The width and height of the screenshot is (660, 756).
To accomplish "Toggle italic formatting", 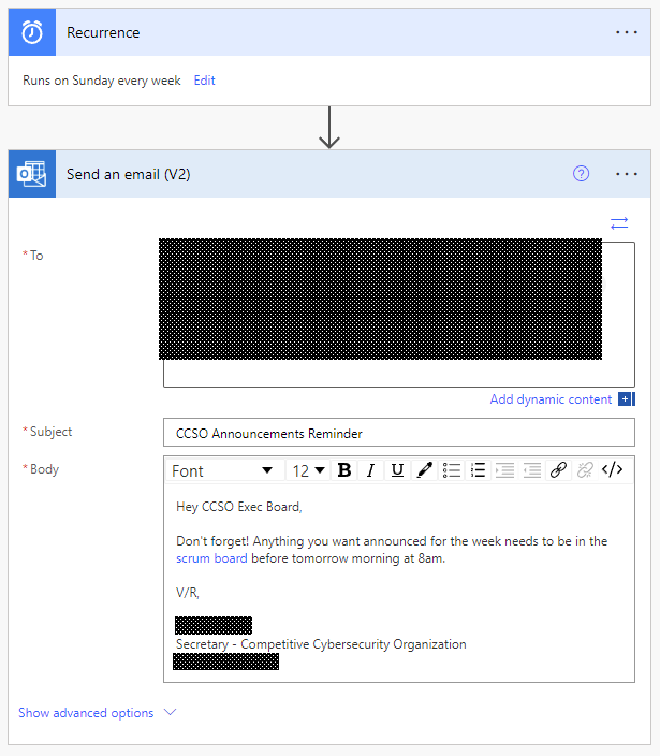I will coord(370,471).
